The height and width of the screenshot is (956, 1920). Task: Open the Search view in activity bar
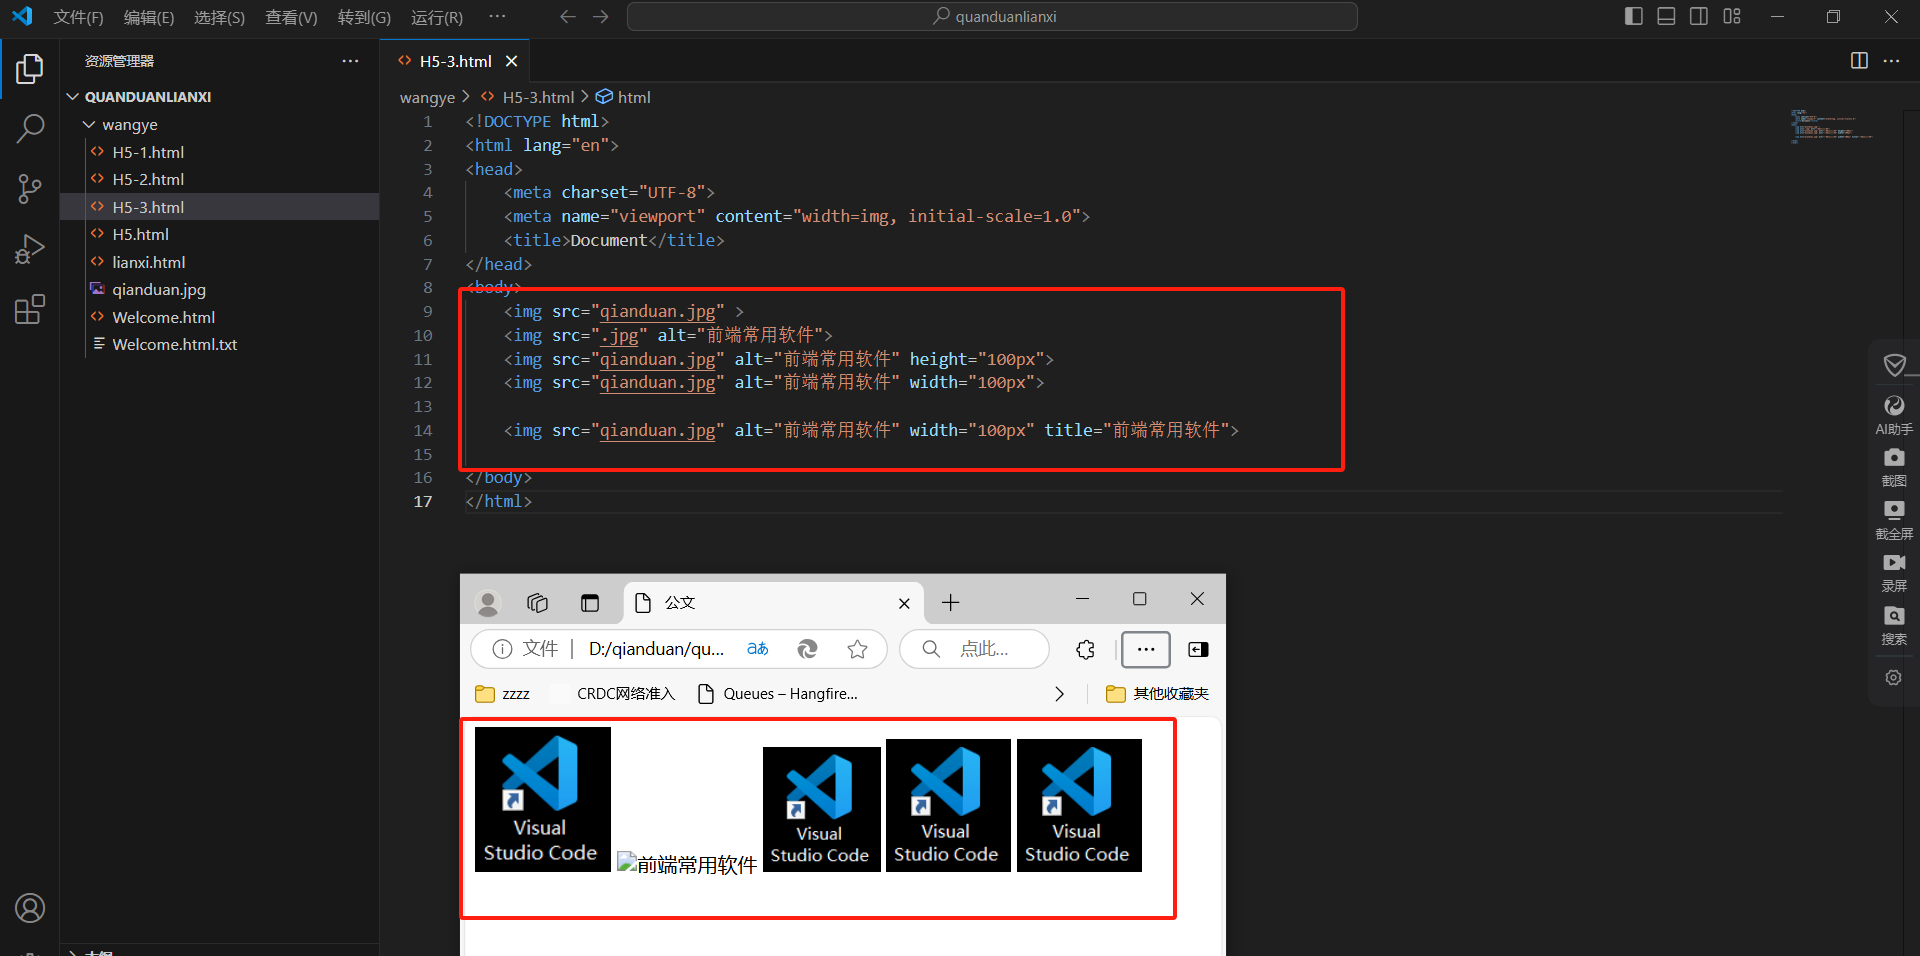30,128
